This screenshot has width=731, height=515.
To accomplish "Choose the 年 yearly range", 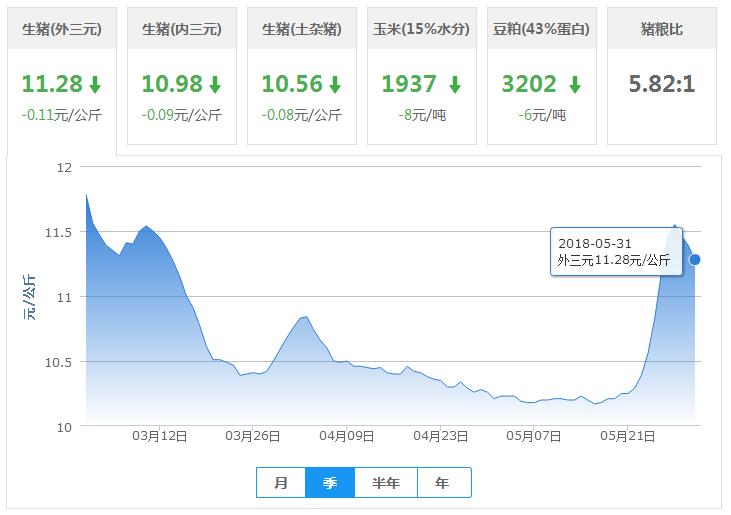I will (443, 483).
